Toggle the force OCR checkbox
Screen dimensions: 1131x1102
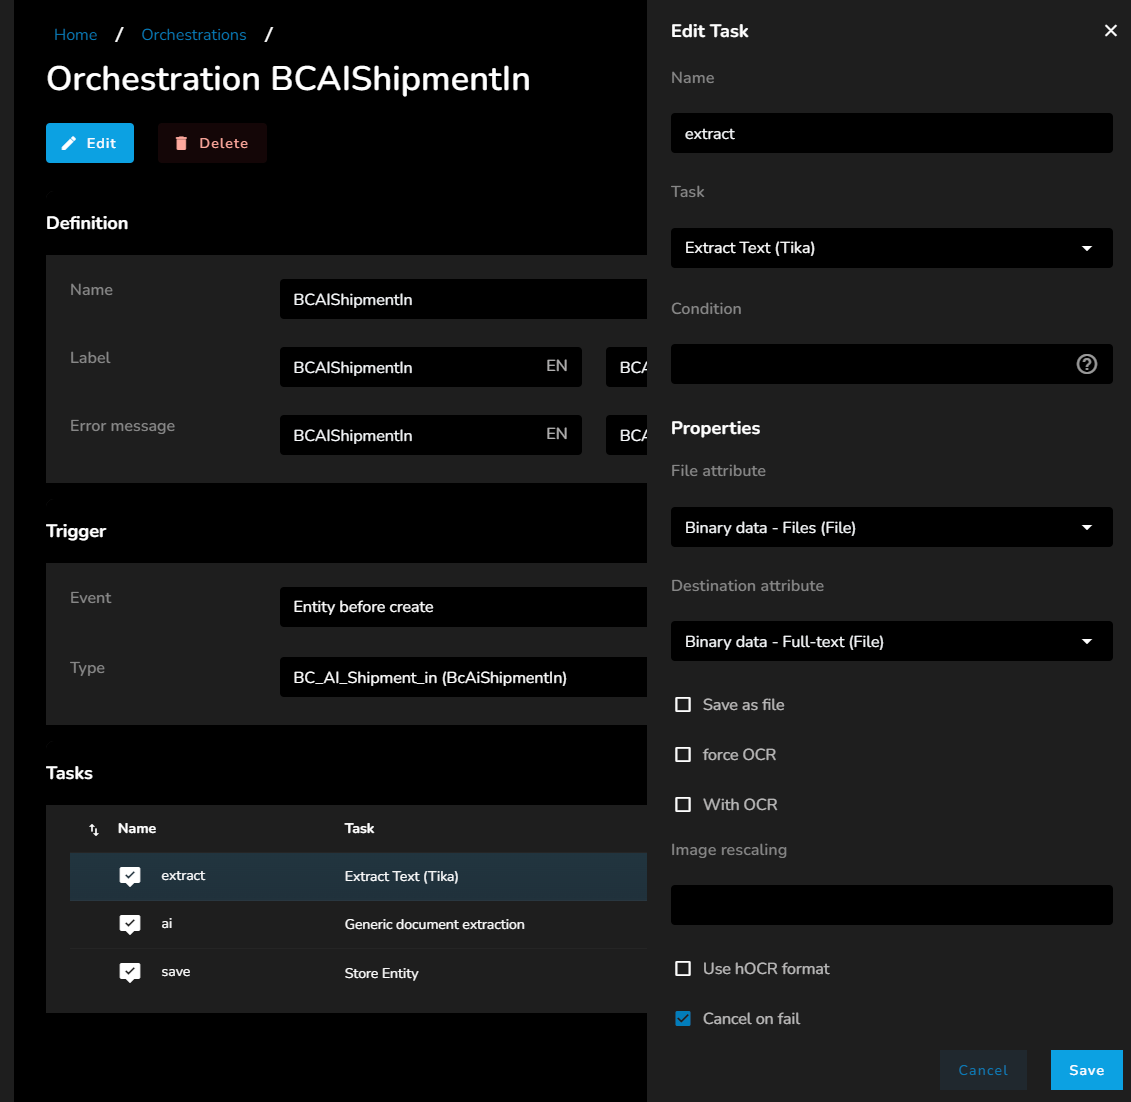coord(683,755)
